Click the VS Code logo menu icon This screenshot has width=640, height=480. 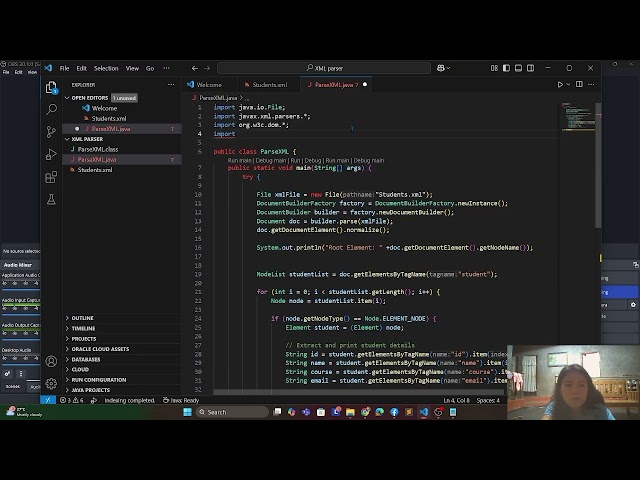click(x=48, y=68)
